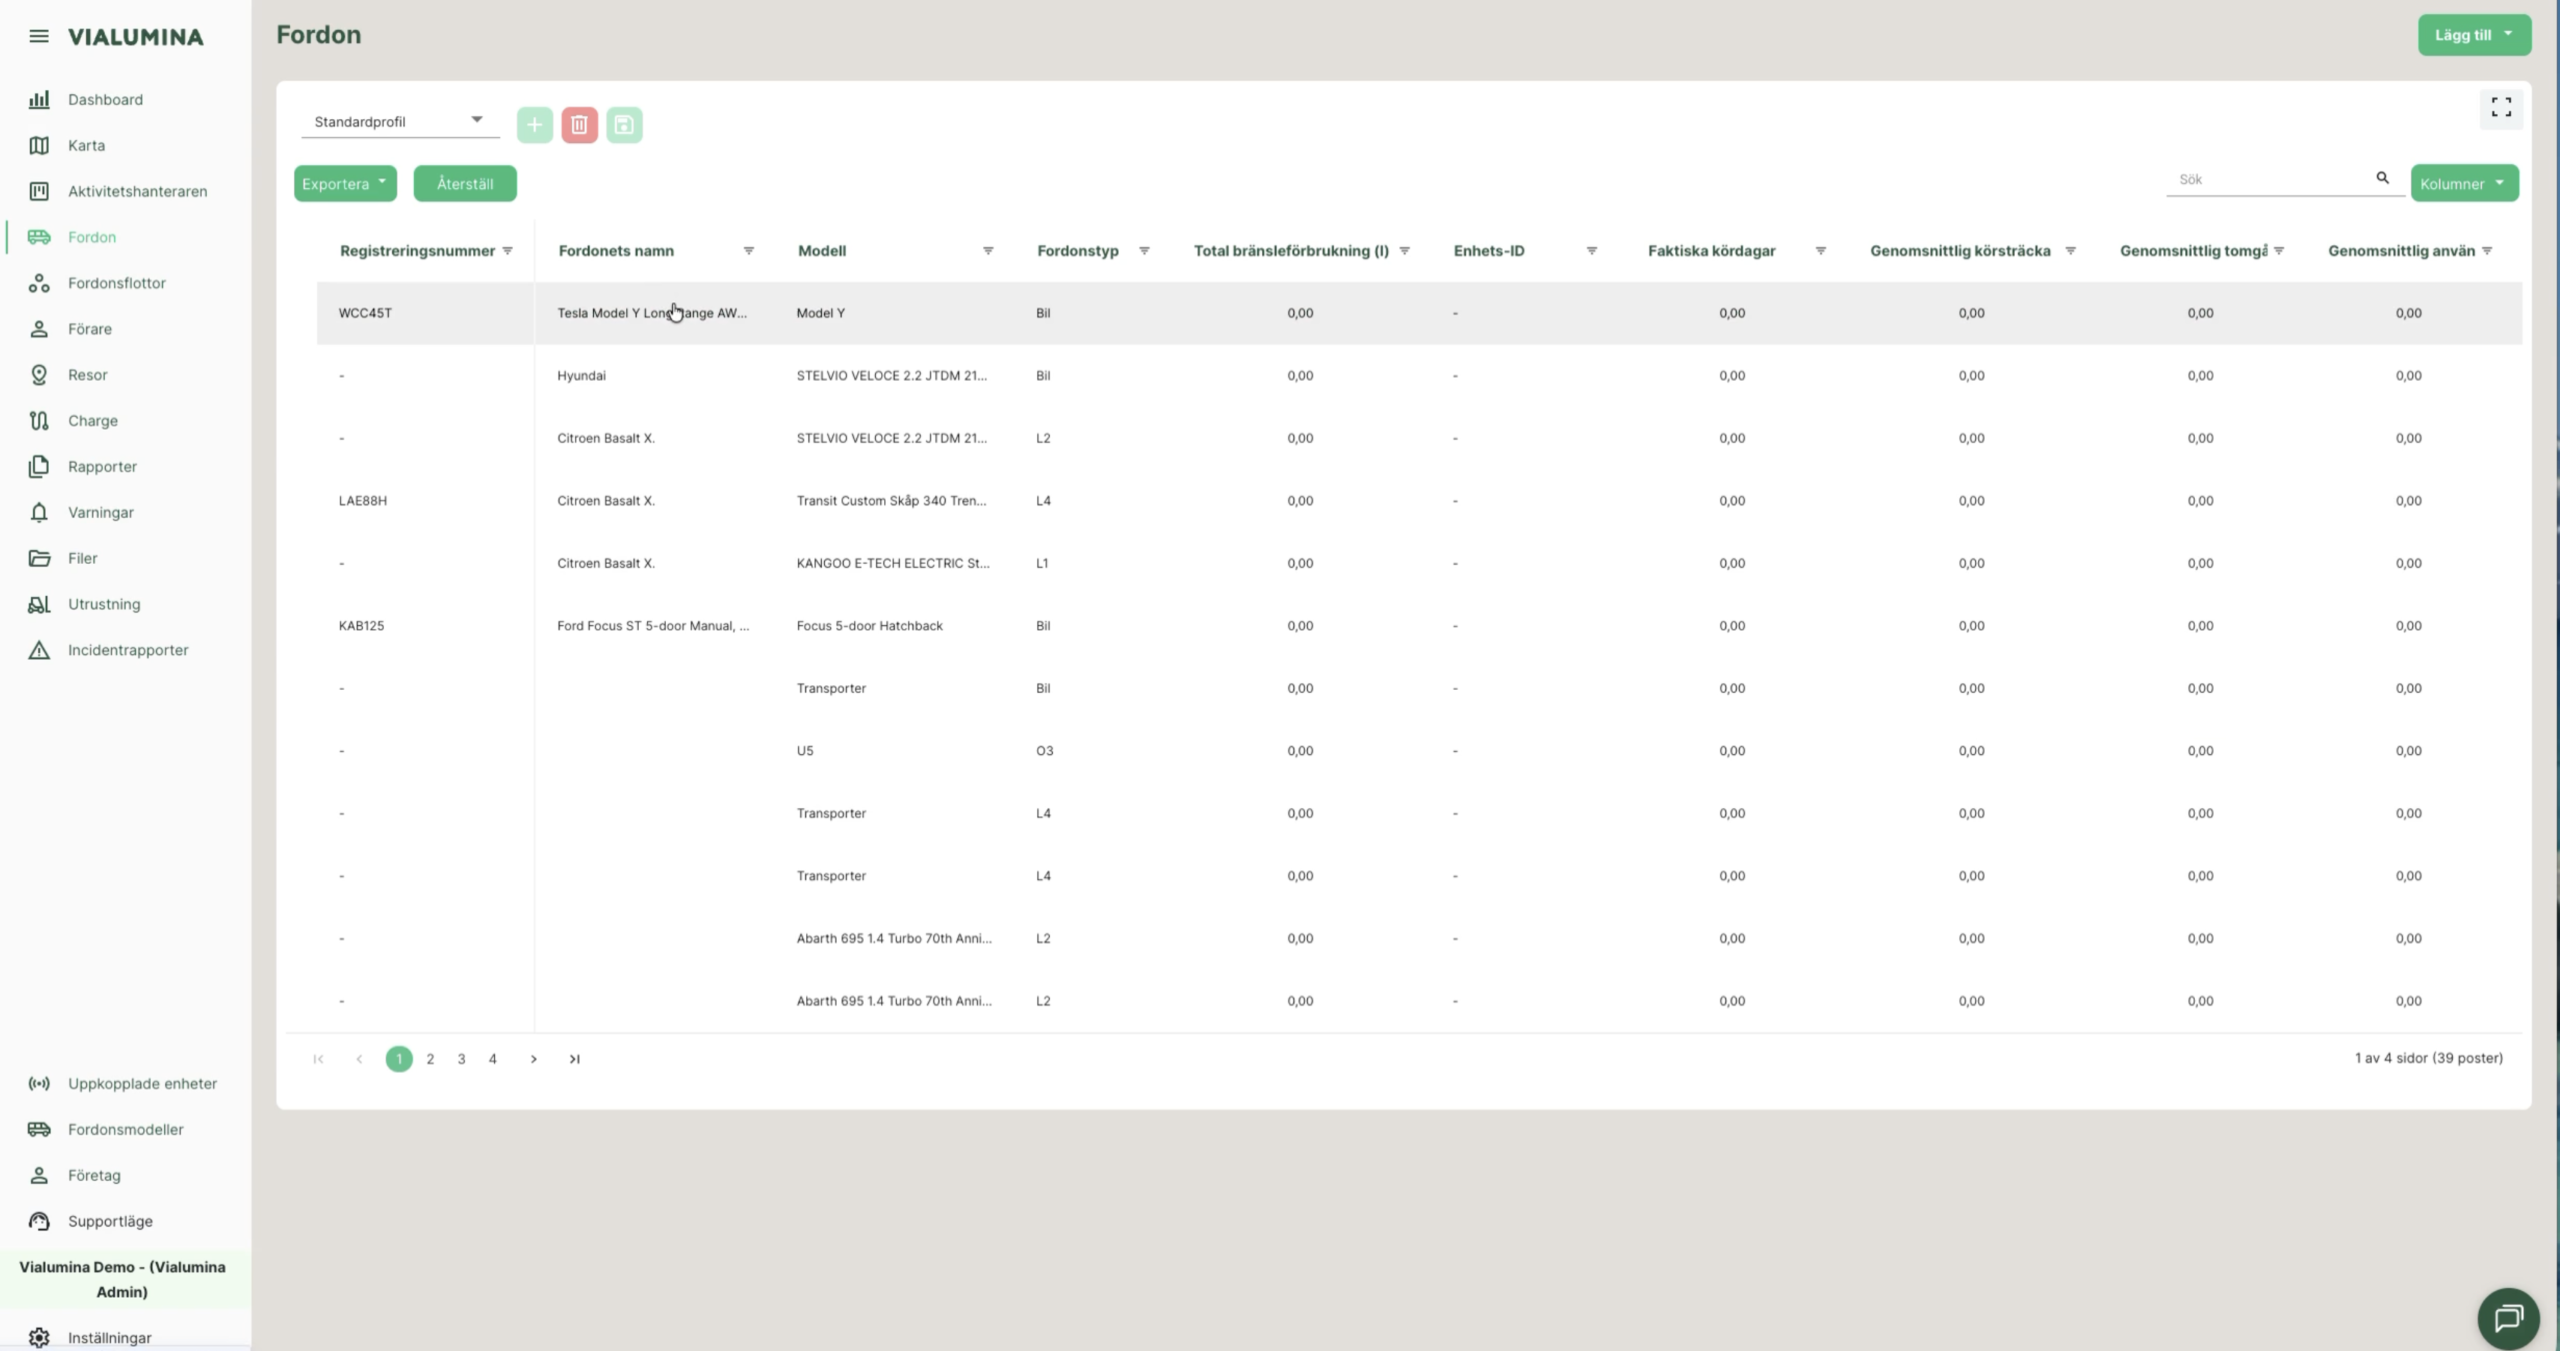The height and width of the screenshot is (1351, 2560).
Task: Open the Kolumner dropdown
Action: [x=2464, y=184]
